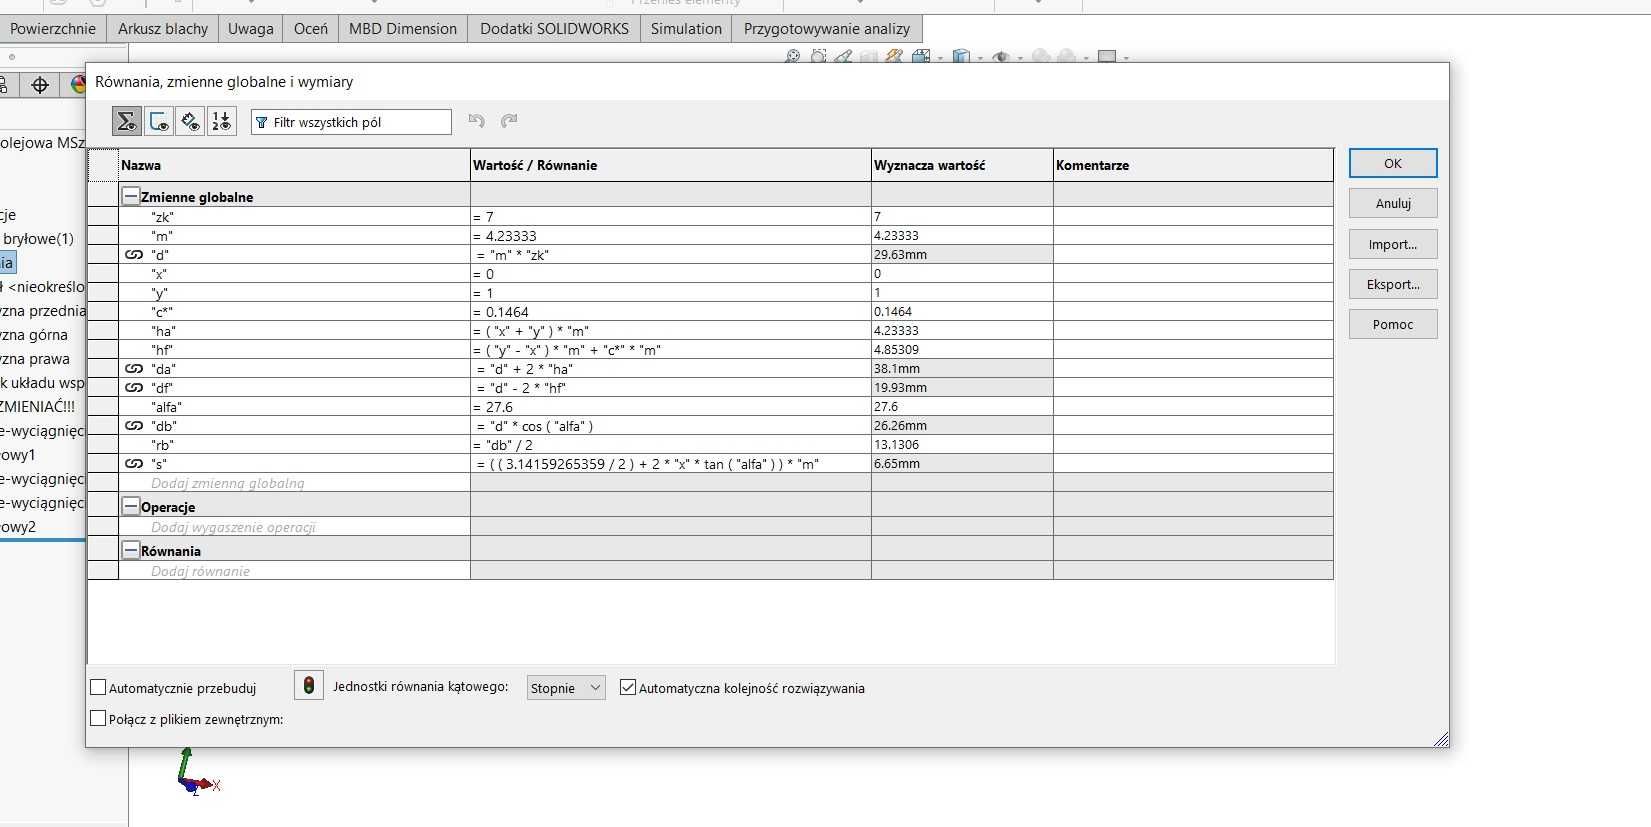Open the Arkusz blachy tab

coord(163,28)
